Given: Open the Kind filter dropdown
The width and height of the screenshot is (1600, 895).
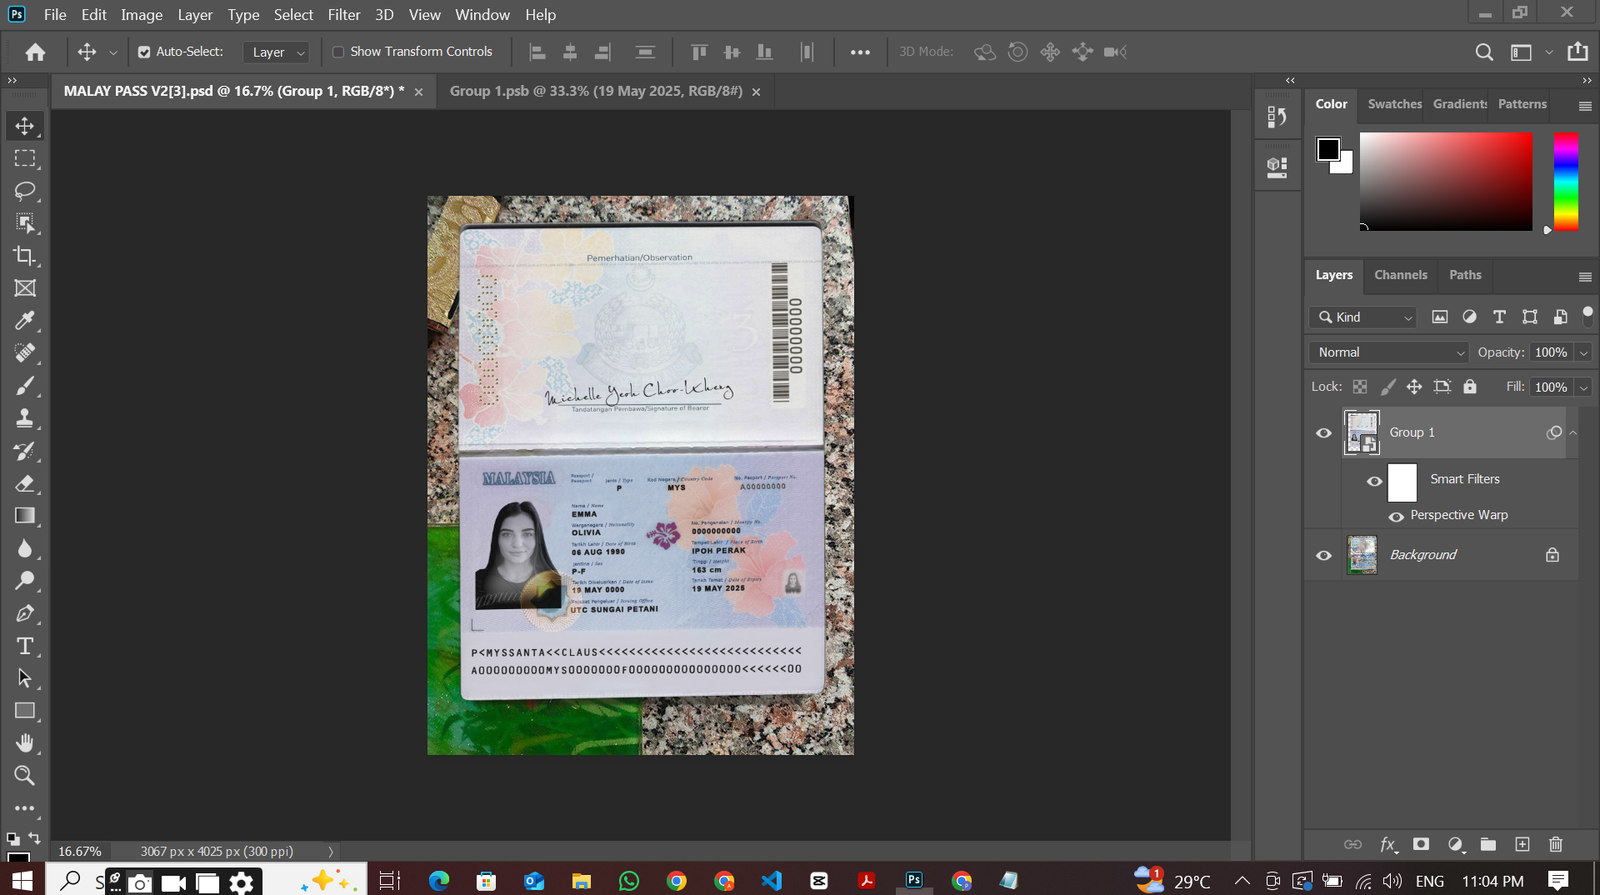Looking at the screenshot, I should [x=1365, y=317].
